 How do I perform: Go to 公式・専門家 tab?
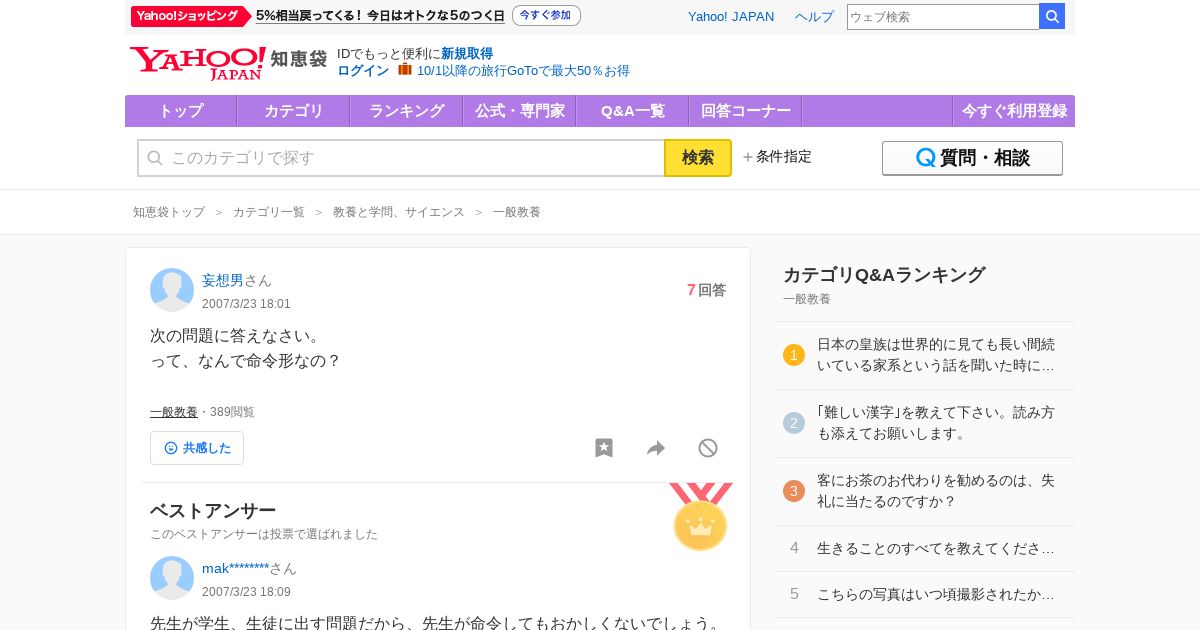(520, 111)
